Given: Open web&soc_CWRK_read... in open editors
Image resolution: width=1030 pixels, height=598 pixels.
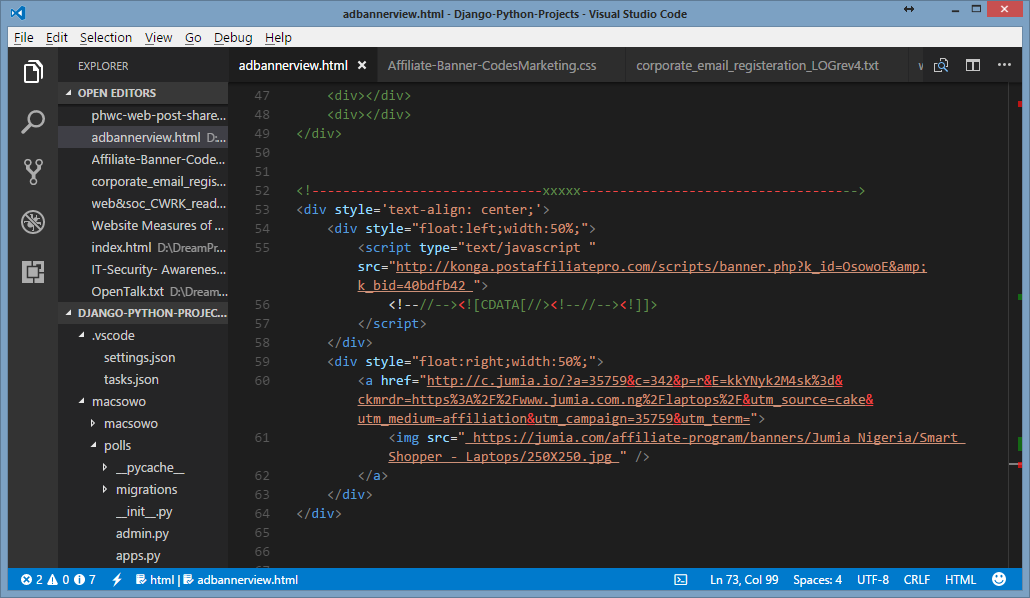Looking at the screenshot, I should tap(143, 203).
